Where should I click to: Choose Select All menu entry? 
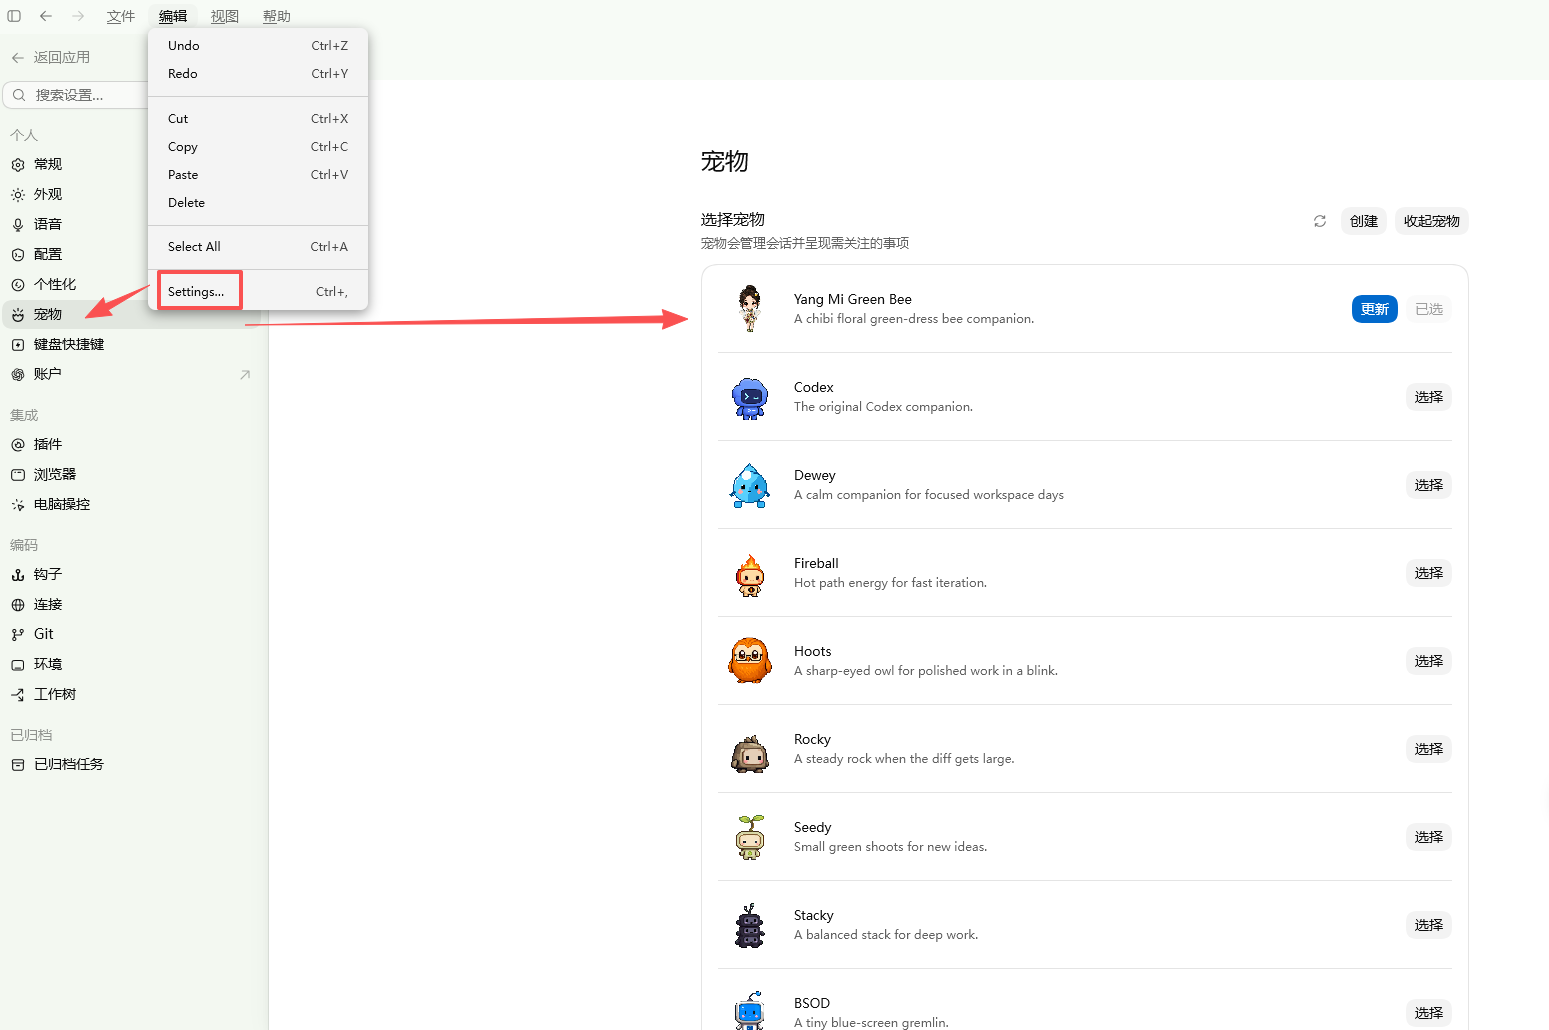point(258,247)
